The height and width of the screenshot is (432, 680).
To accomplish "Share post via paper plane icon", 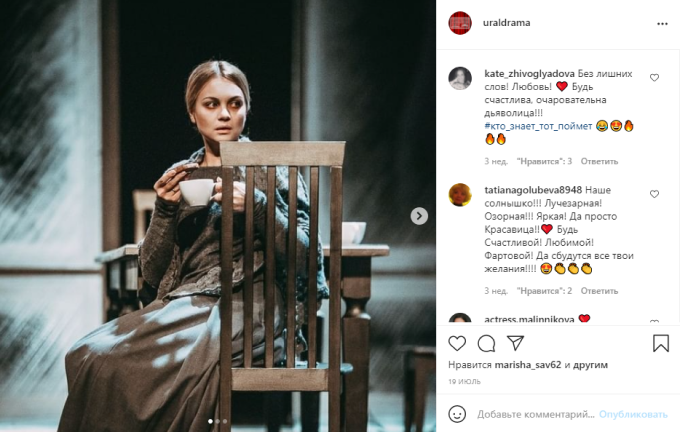I will point(516,344).
